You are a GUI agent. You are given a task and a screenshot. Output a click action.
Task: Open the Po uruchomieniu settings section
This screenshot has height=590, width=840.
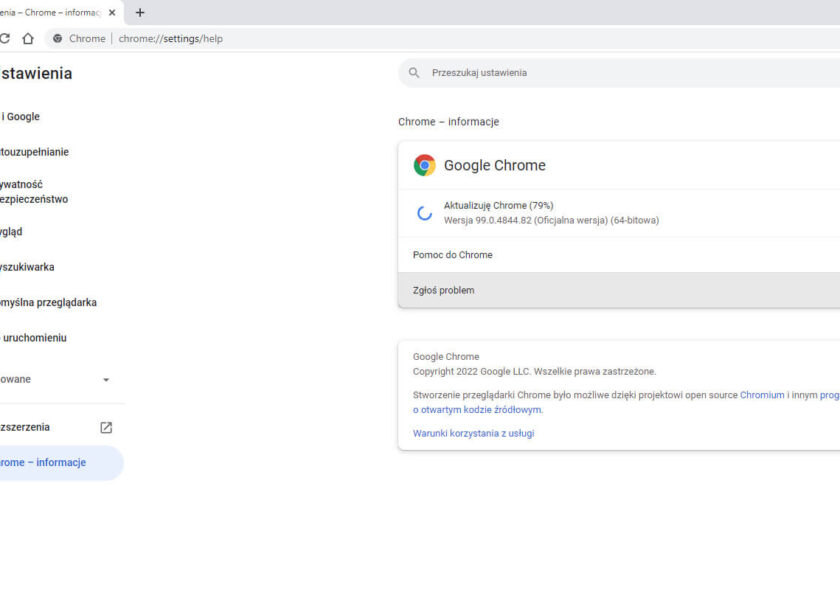33,338
